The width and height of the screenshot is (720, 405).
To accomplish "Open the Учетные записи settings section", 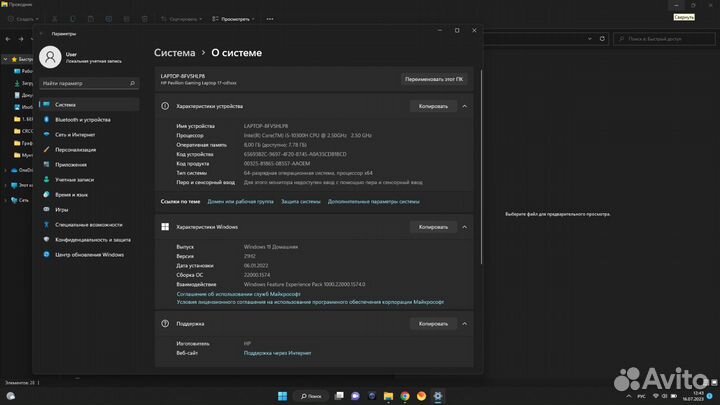I will (74, 180).
